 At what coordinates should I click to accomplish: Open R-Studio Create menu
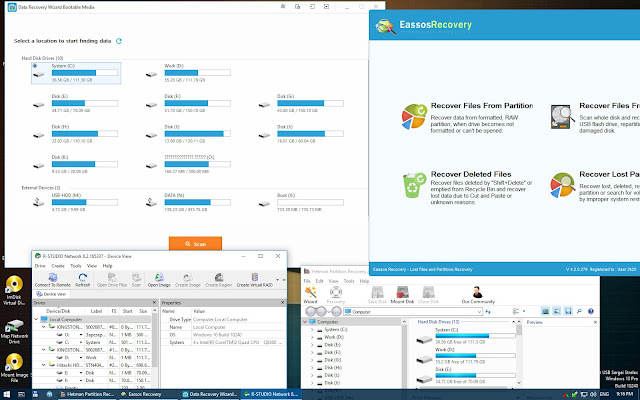[x=58, y=266]
